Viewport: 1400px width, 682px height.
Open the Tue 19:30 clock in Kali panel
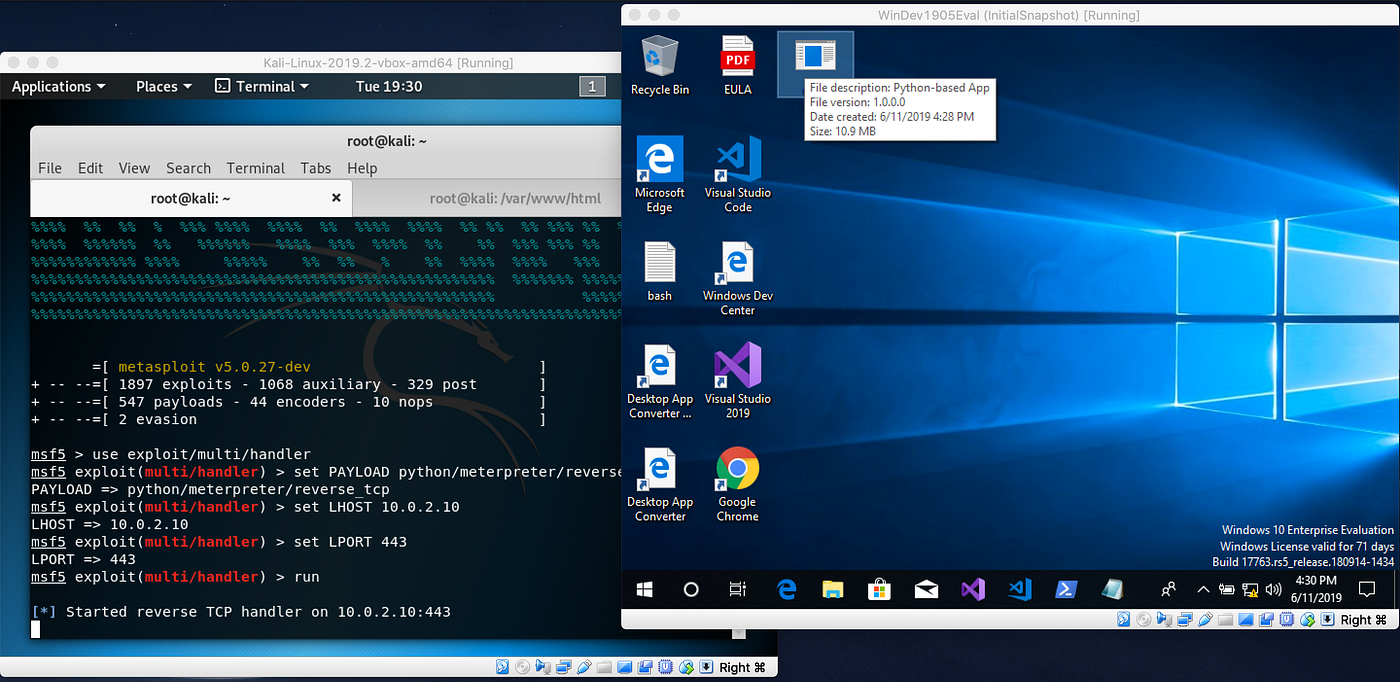pyautogui.click(x=389, y=87)
